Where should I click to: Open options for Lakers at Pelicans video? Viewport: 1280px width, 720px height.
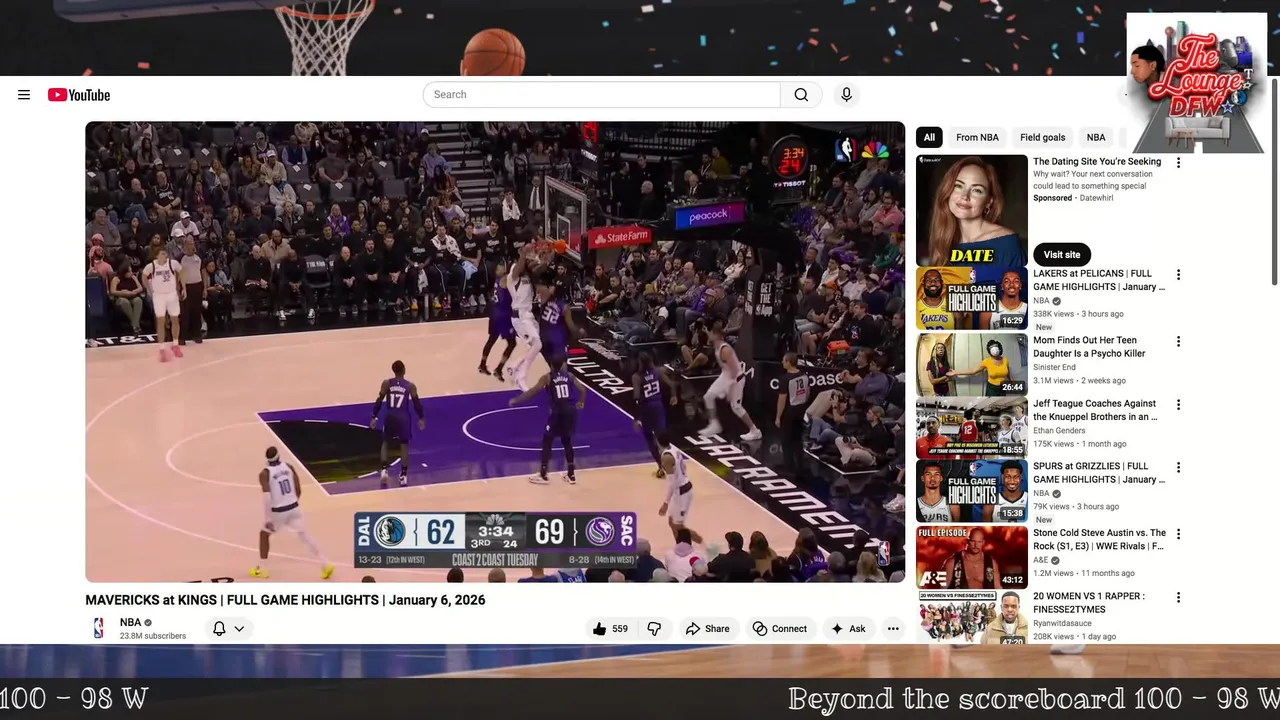[x=1178, y=275]
